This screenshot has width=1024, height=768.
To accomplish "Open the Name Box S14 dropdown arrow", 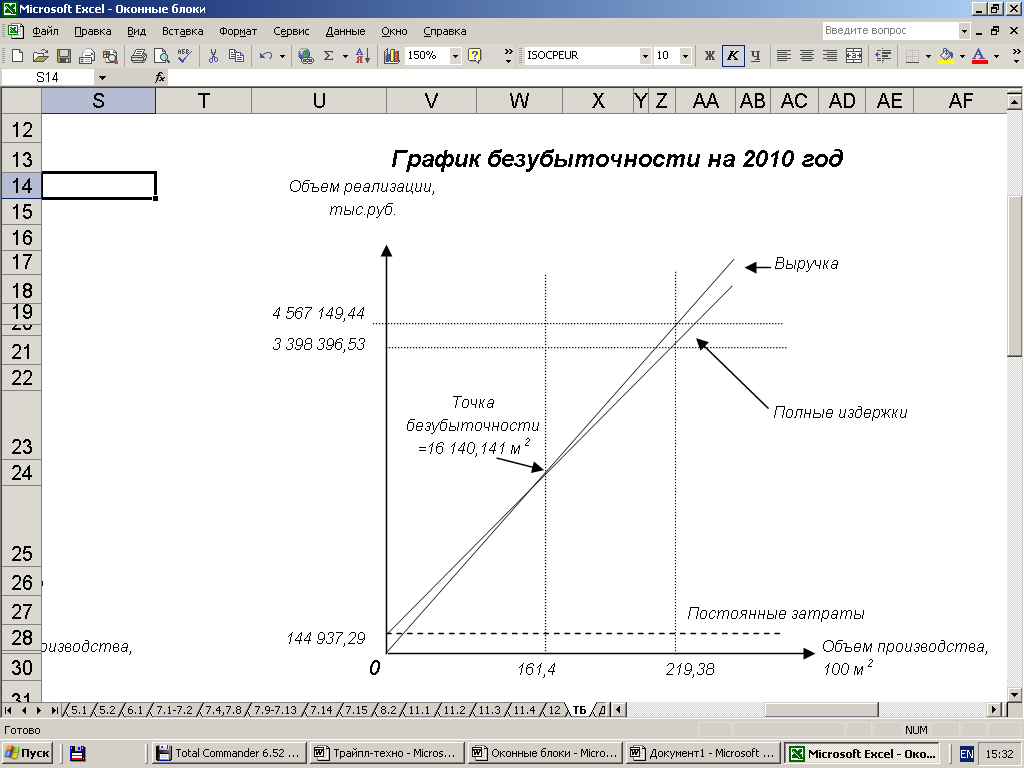I will 102,77.
